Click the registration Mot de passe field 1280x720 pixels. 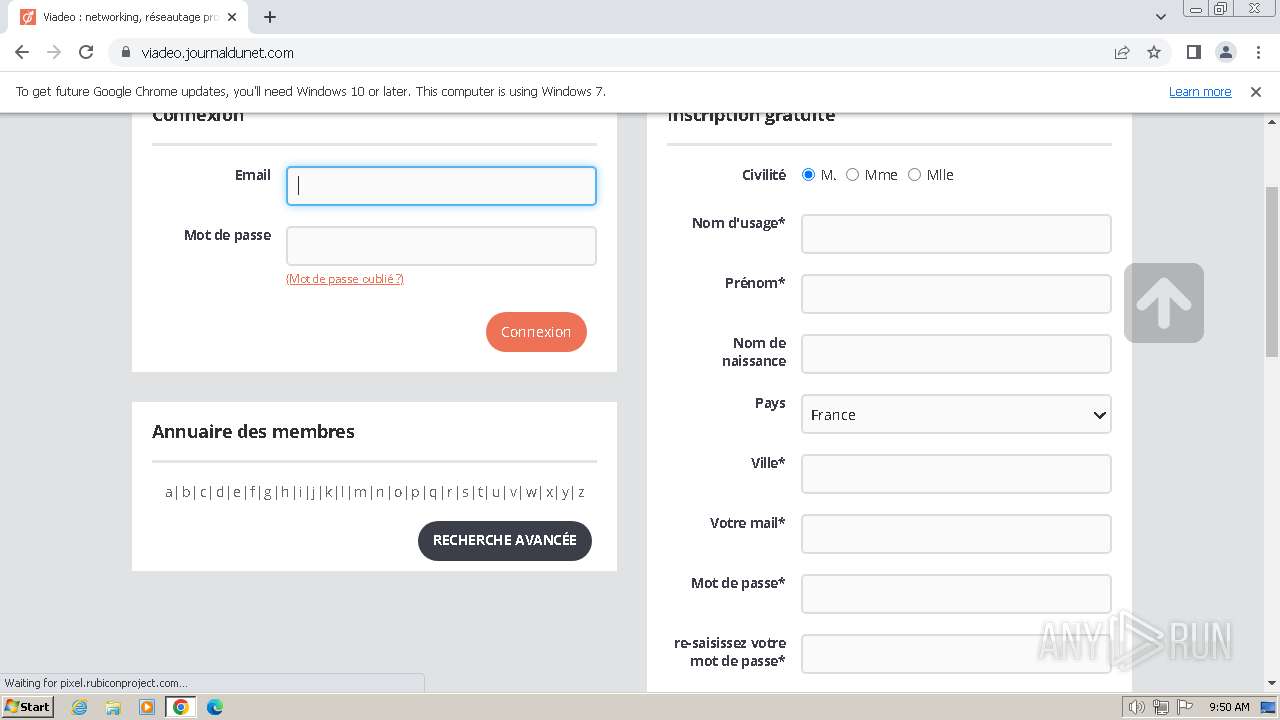pyautogui.click(x=956, y=594)
